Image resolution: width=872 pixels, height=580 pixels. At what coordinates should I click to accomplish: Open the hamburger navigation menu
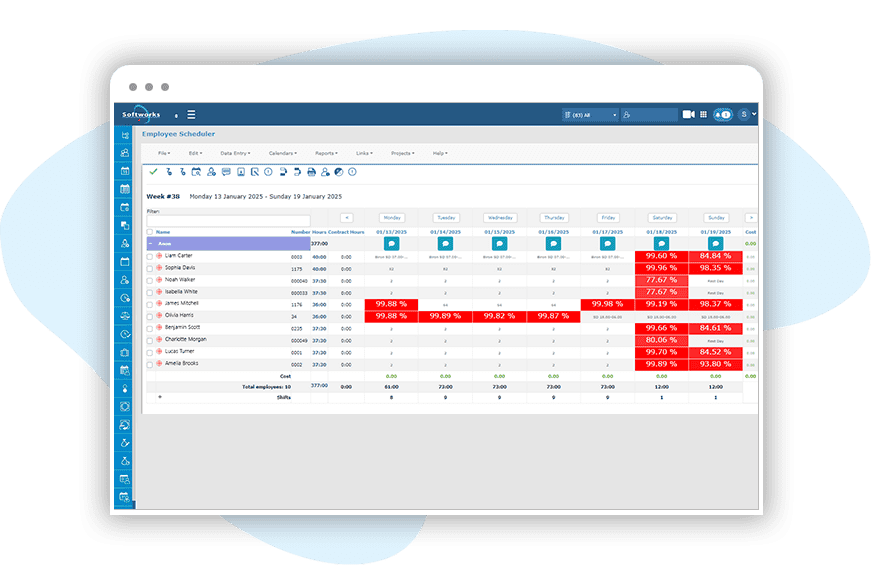191,114
